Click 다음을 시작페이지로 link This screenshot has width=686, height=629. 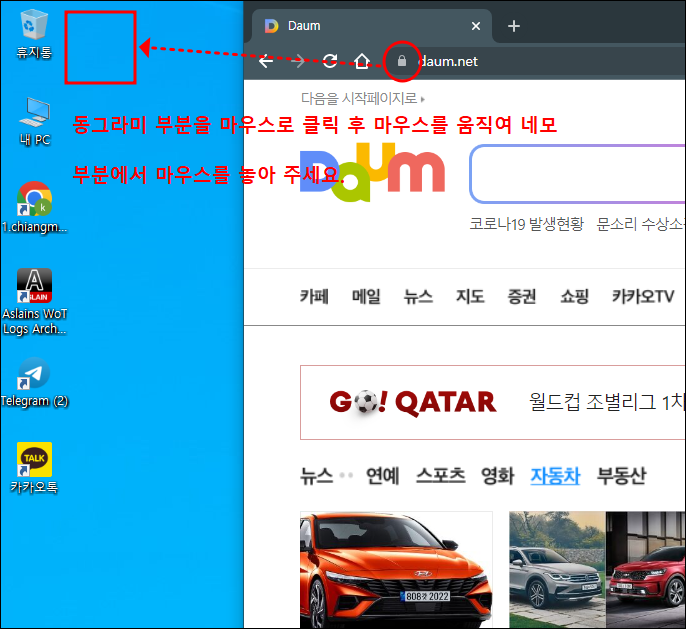tap(363, 98)
